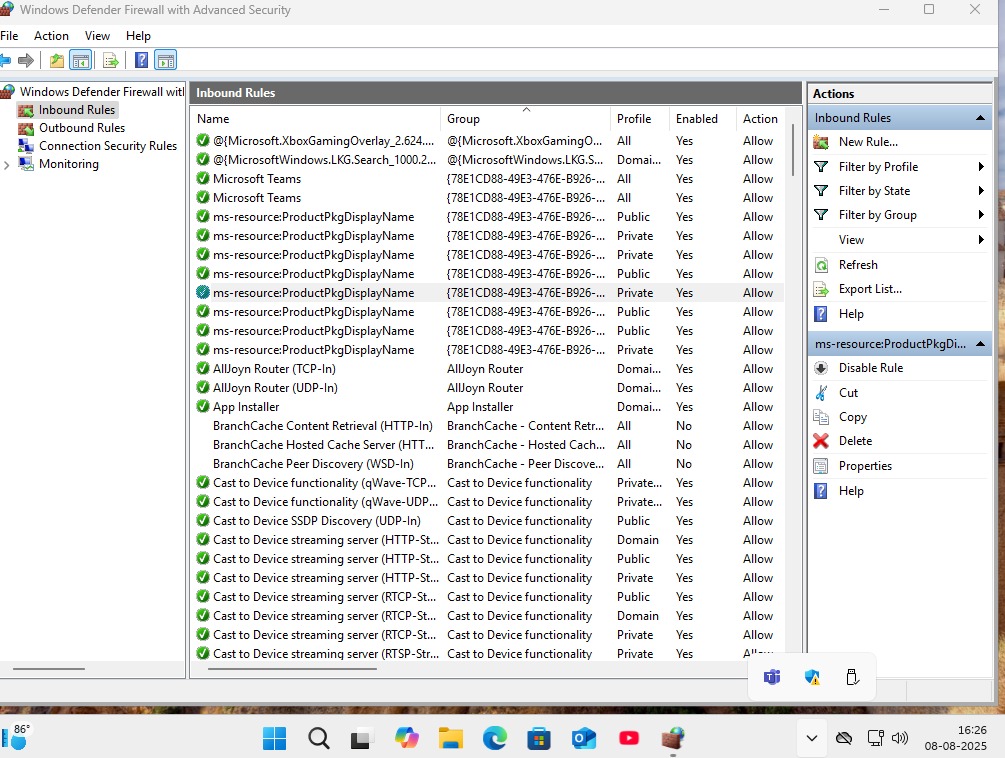Image resolution: width=1005 pixels, height=758 pixels.
Task: Click the Back arrow toolbar icon
Action: (5, 61)
